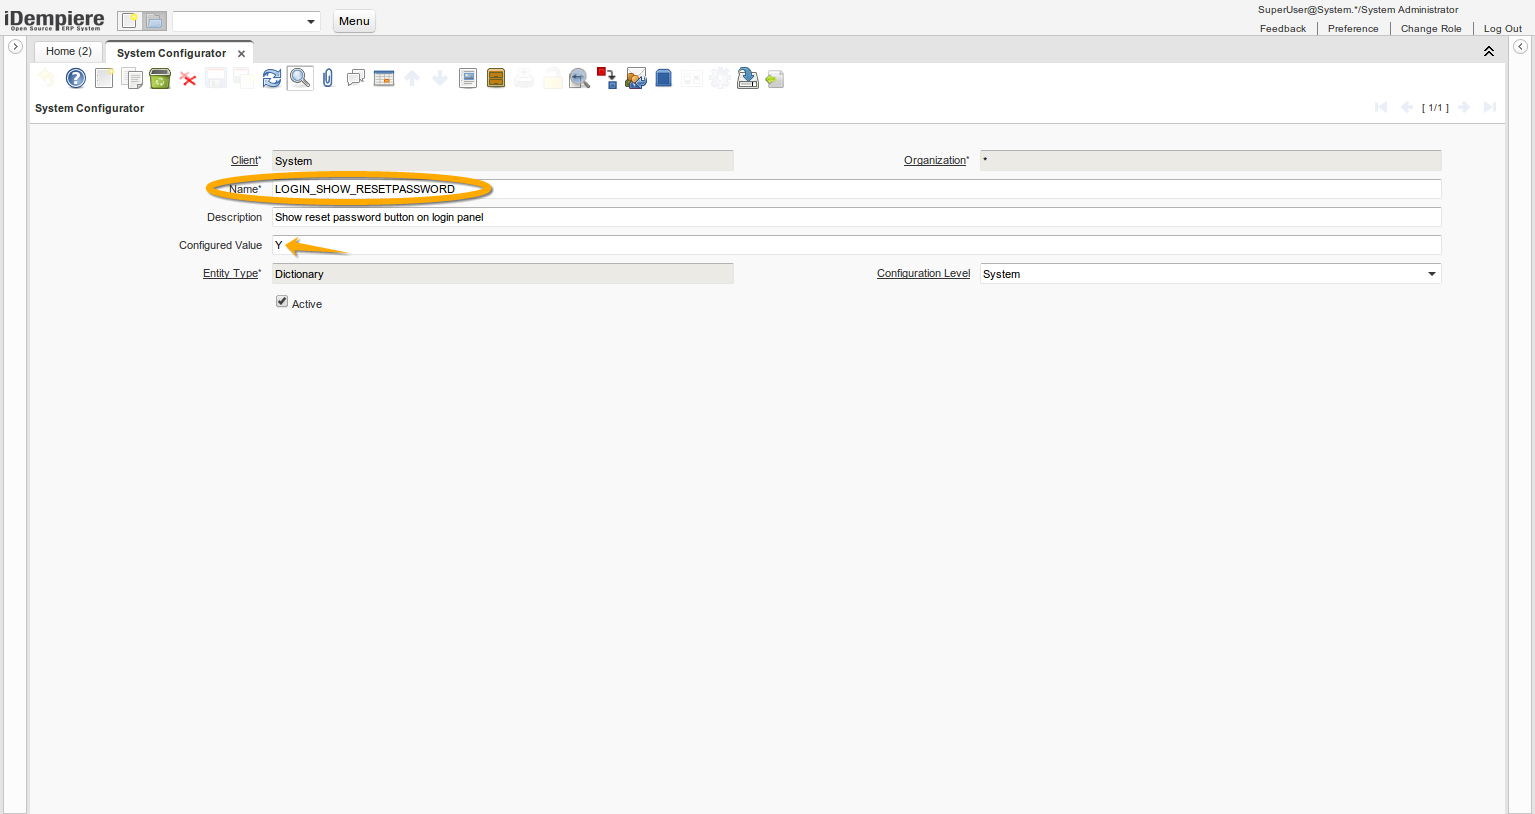Click the Refresh record icon
The height and width of the screenshot is (814, 1535).
point(272,78)
